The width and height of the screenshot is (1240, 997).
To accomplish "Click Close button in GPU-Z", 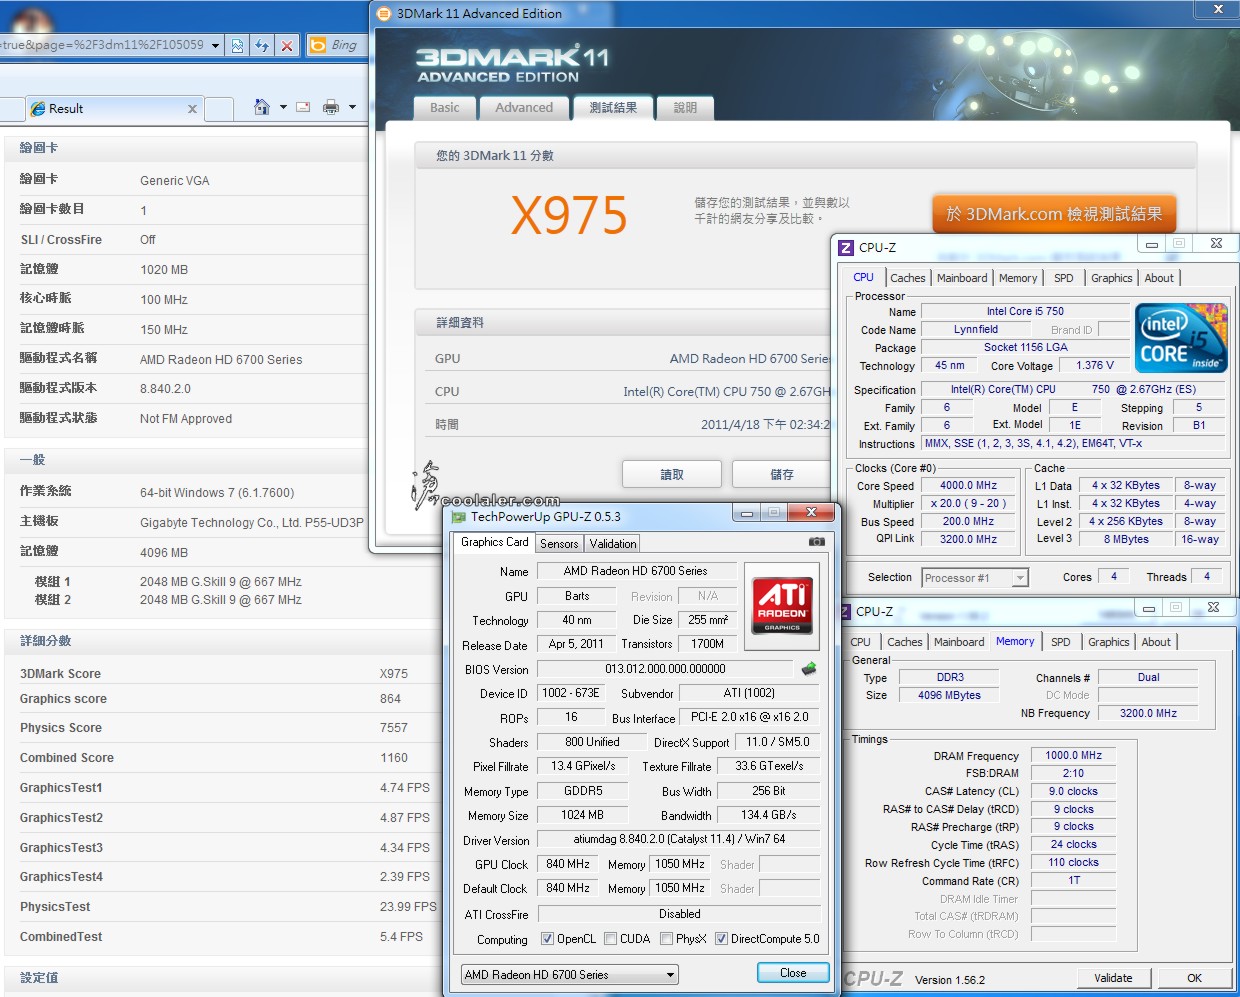I will [793, 973].
